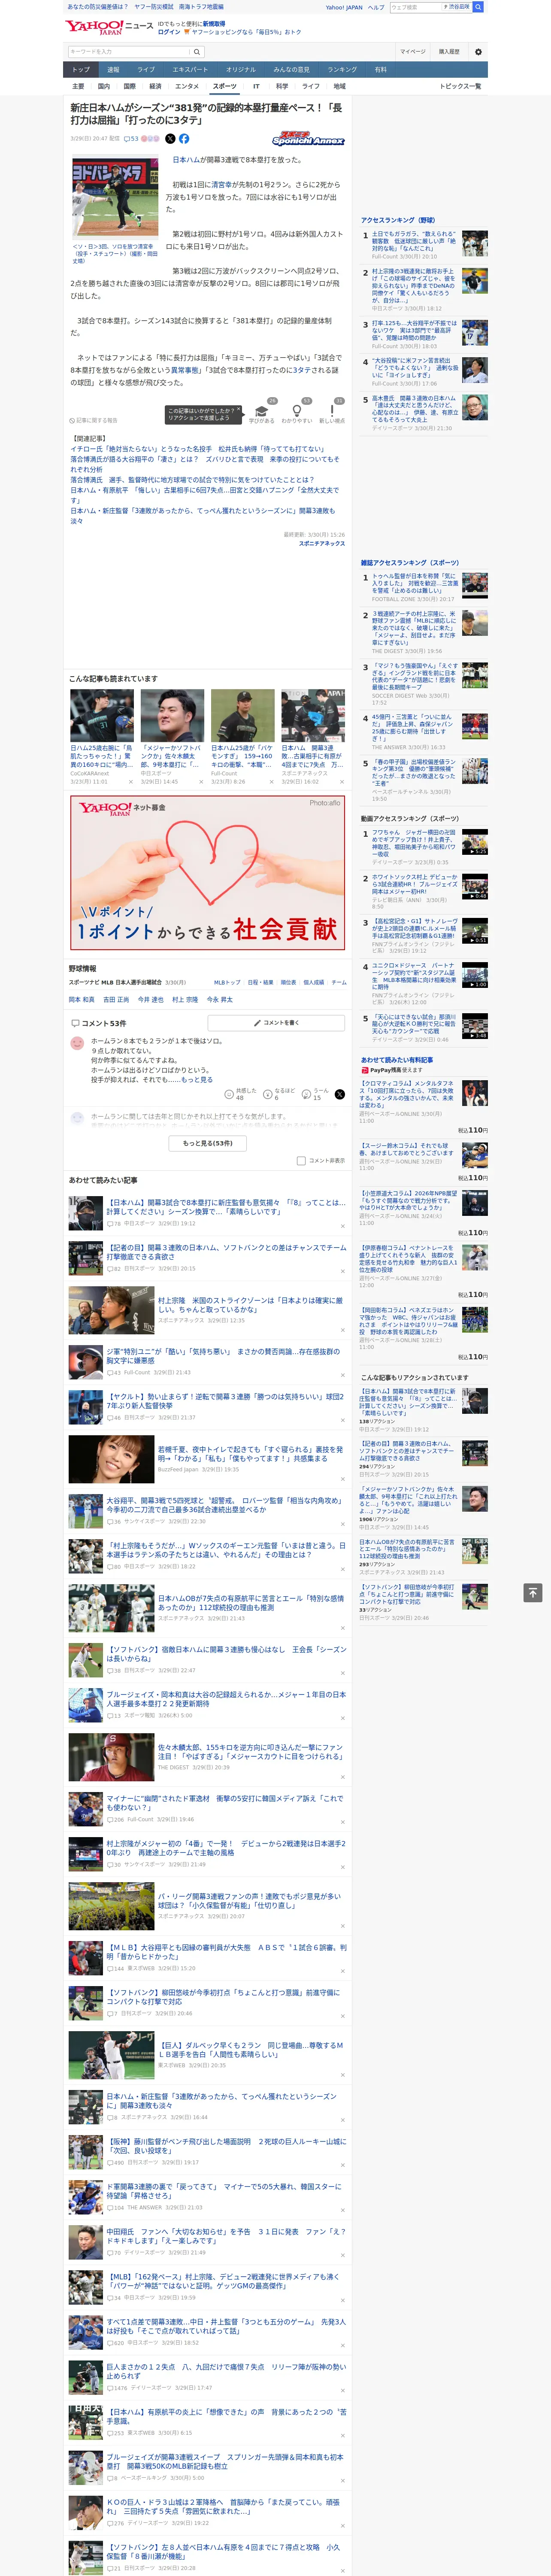Open the article's main baseball photo
The image size is (551, 2576).
coord(115,198)
